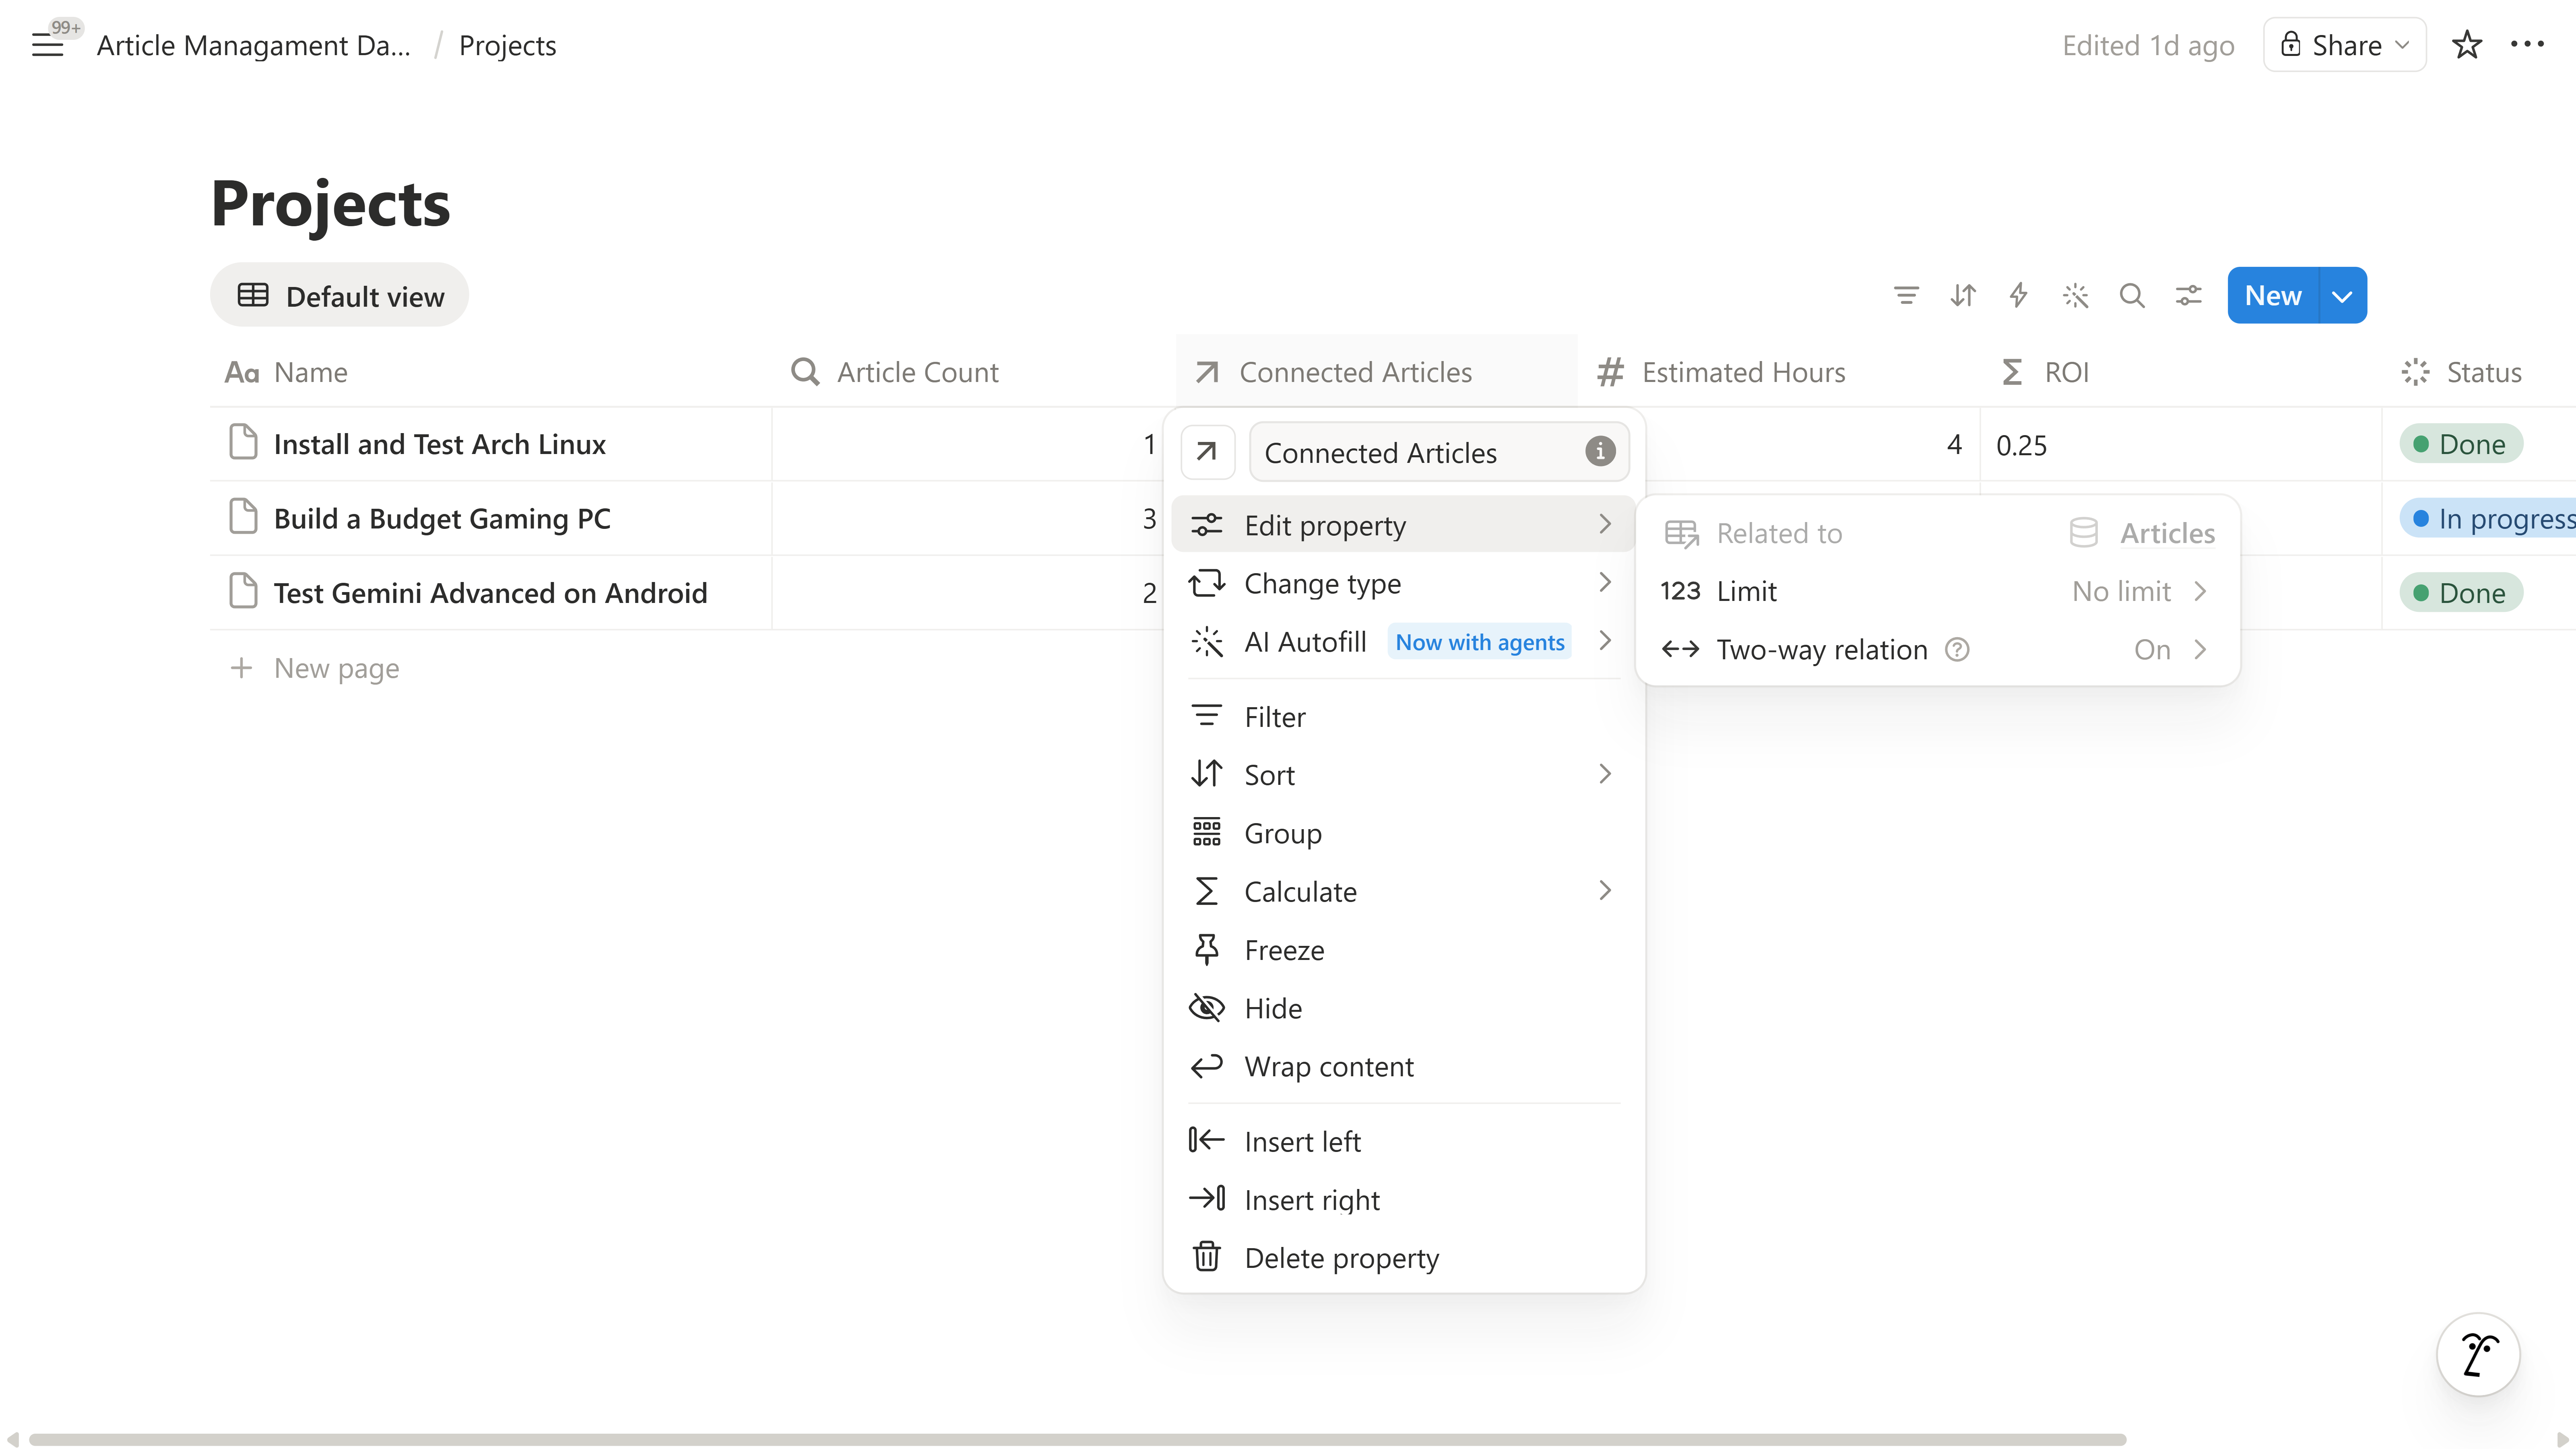The image size is (2576, 1449).
Task: Open Build a Budget Gaming PC page
Action: (x=442, y=518)
